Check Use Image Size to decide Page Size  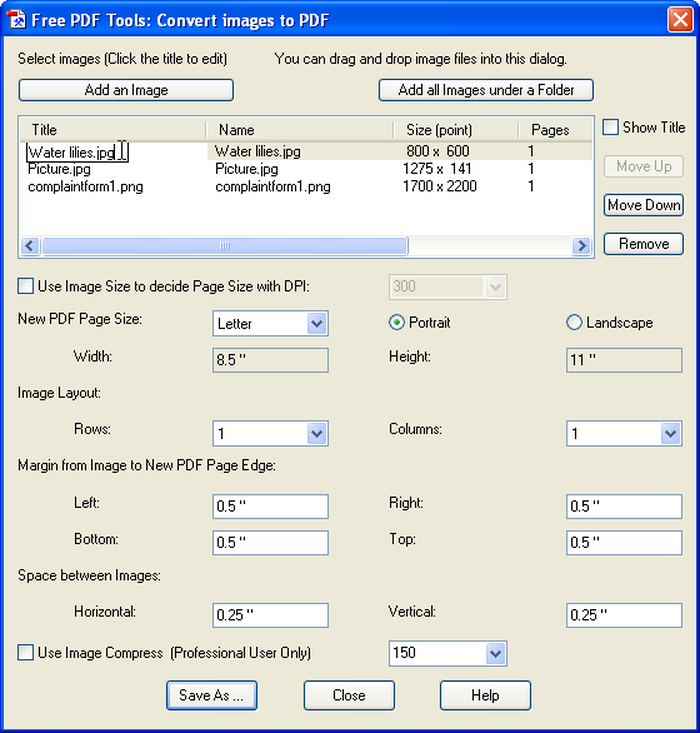(26, 286)
